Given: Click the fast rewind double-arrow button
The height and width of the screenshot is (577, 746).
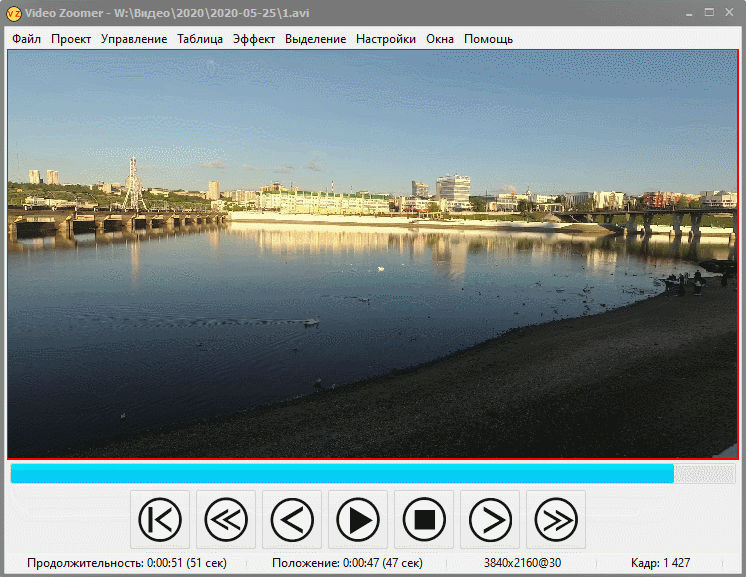Looking at the screenshot, I should click(x=226, y=519).
